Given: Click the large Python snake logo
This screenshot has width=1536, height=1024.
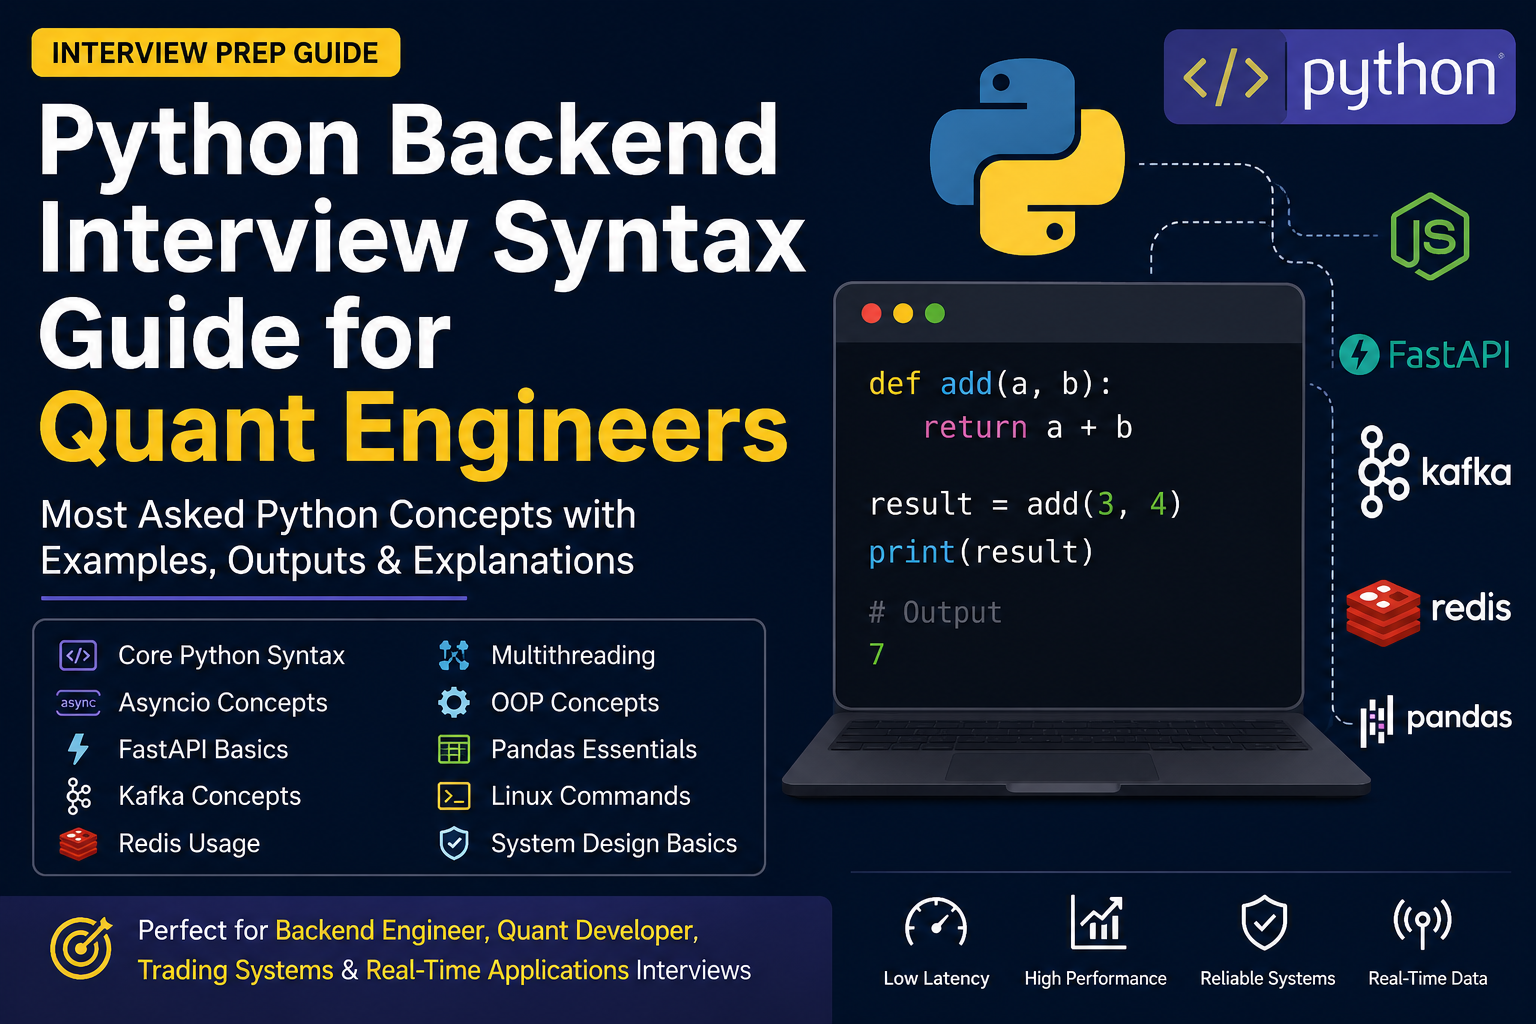Looking at the screenshot, I should pyautogui.click(x=1027, y=156).
